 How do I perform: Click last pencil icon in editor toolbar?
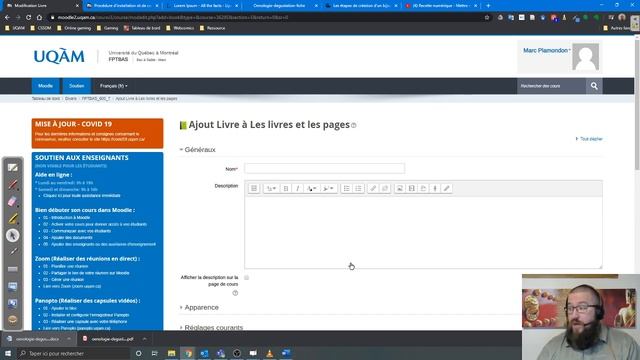point(447,188)
